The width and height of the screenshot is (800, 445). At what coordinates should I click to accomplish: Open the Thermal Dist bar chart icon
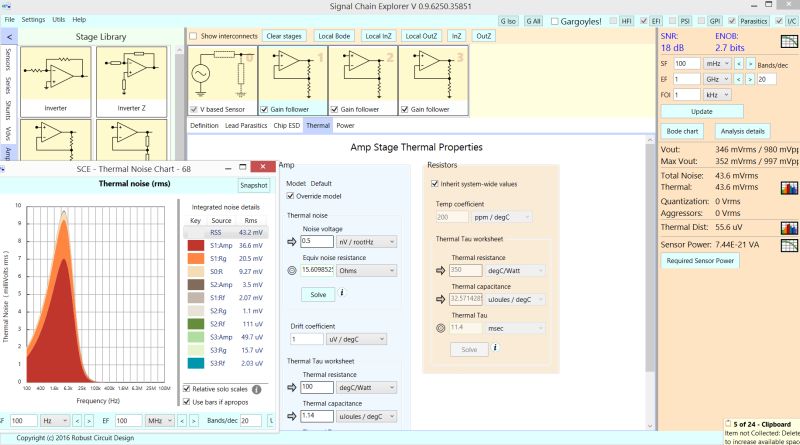[789, 228]
